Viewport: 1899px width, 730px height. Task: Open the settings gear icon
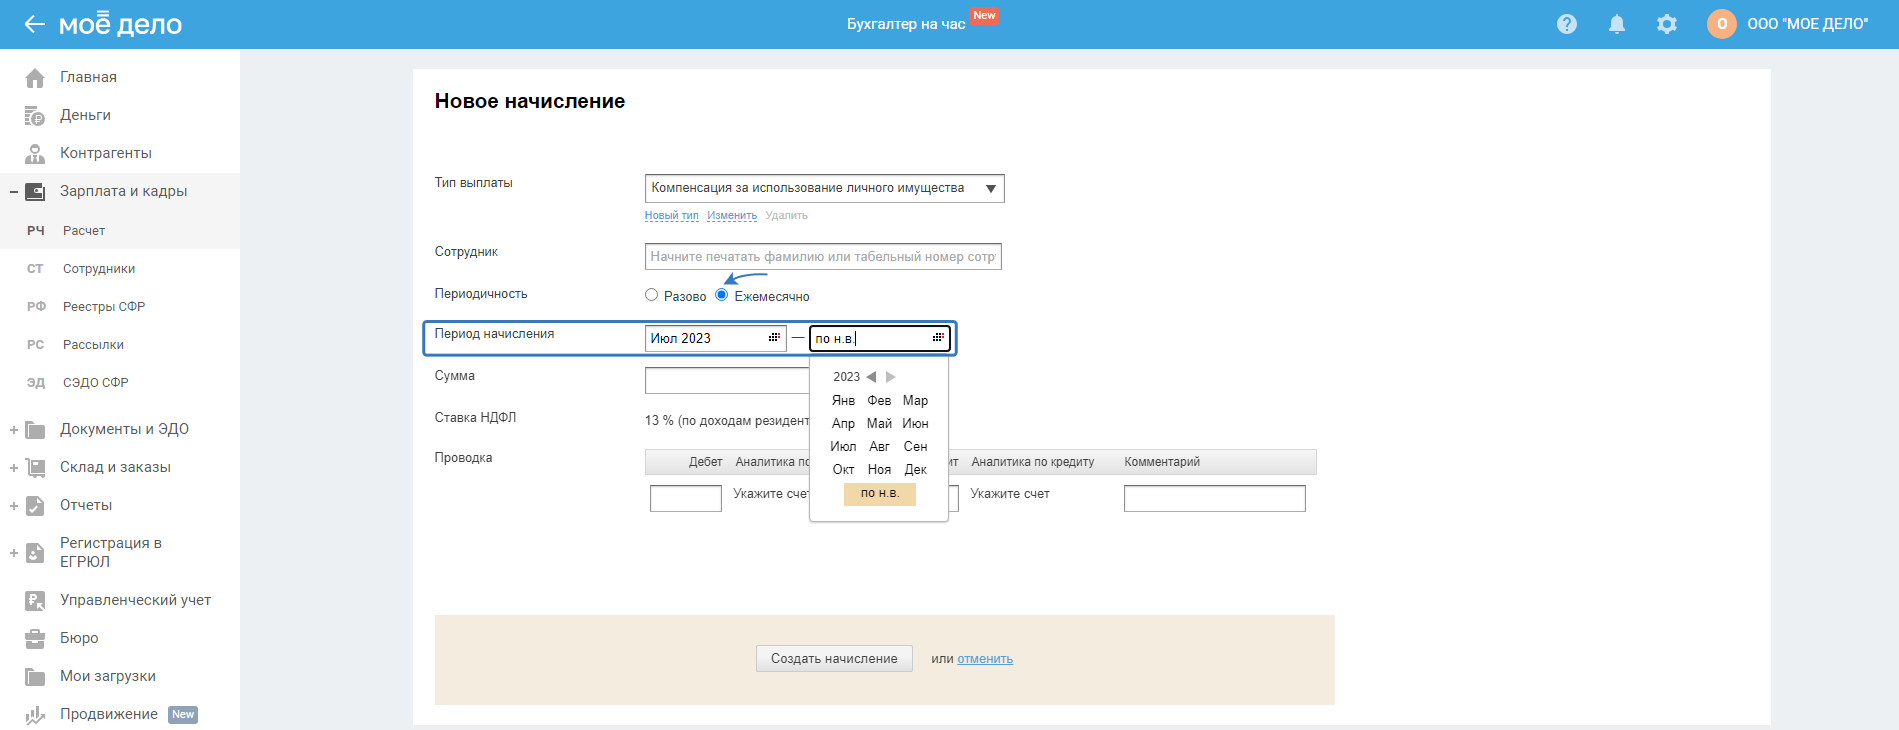coord(1667,24)
